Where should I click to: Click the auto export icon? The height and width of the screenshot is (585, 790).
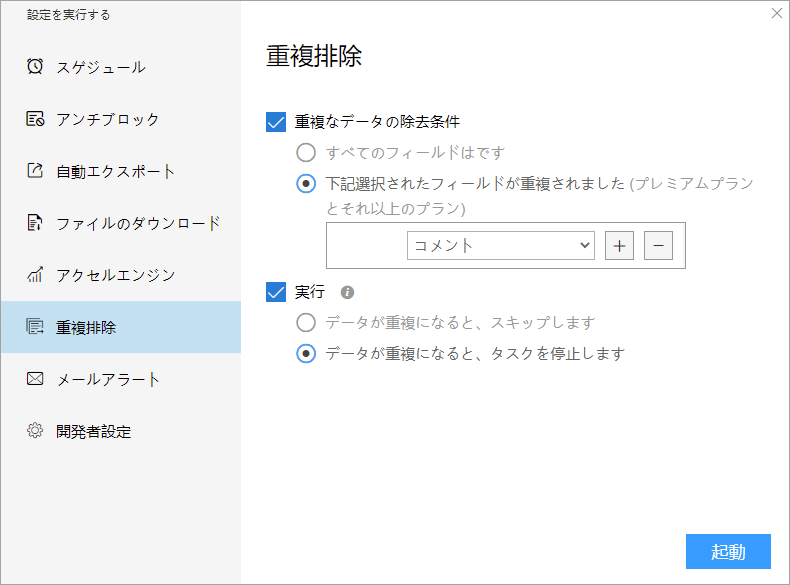pyautogui.click(x=35, y=171)
